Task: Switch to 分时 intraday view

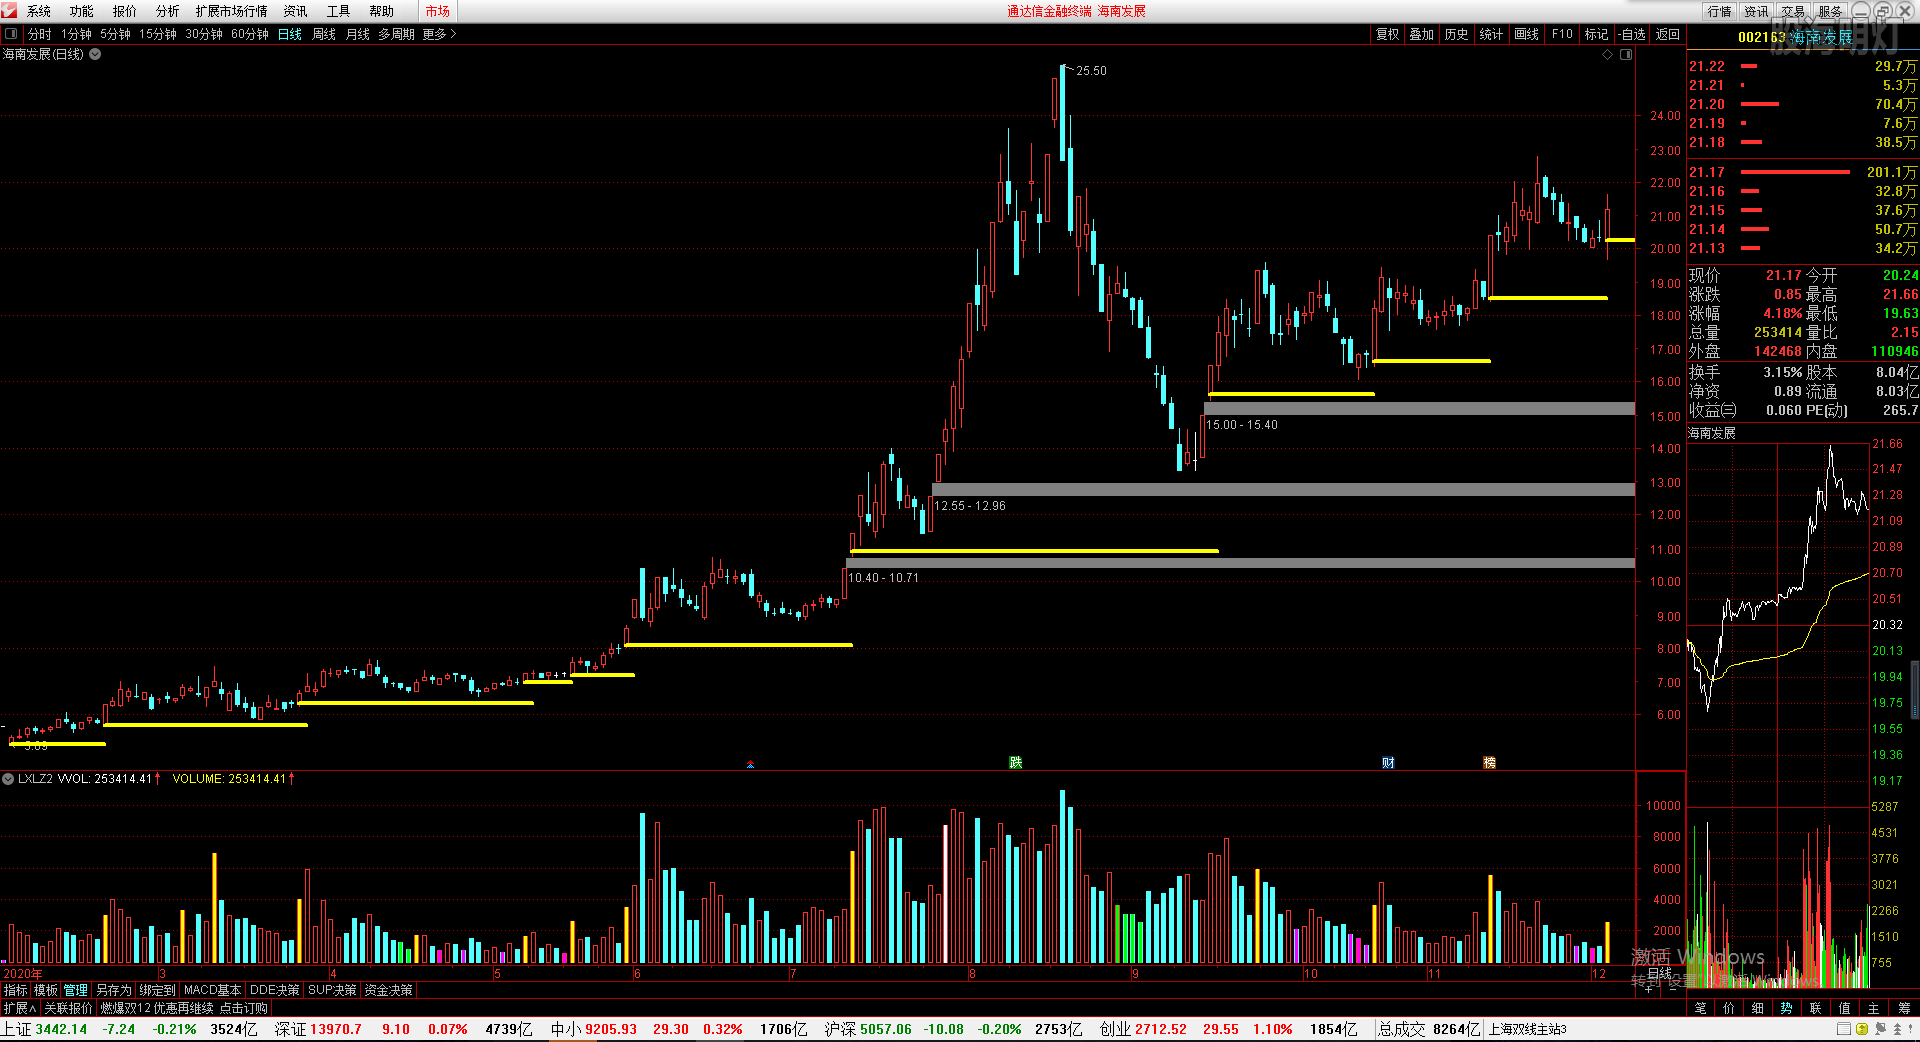Action: (40, 34)
